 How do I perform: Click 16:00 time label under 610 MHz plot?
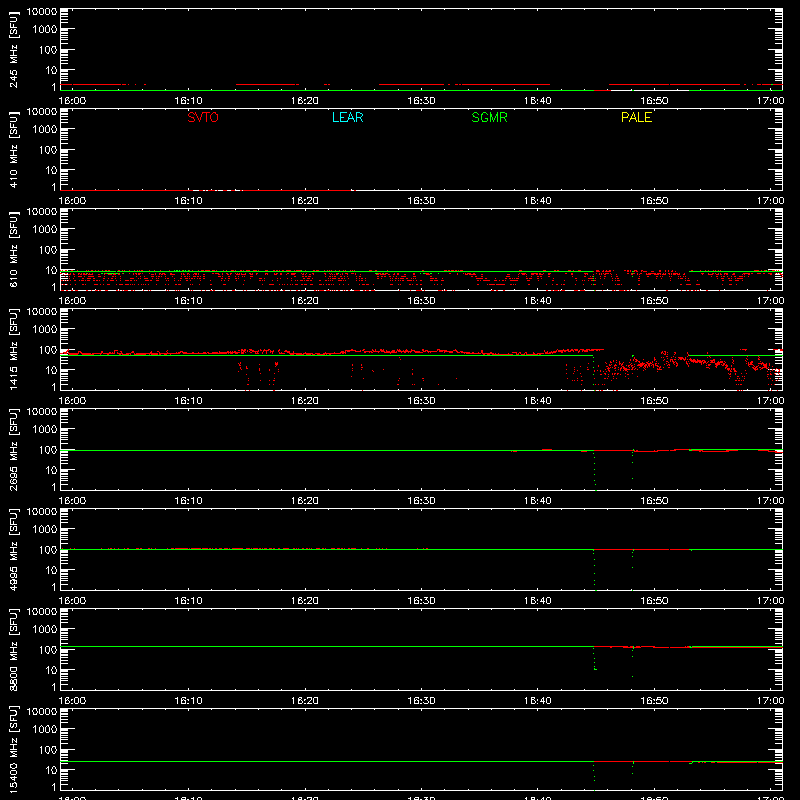point(72,301)
